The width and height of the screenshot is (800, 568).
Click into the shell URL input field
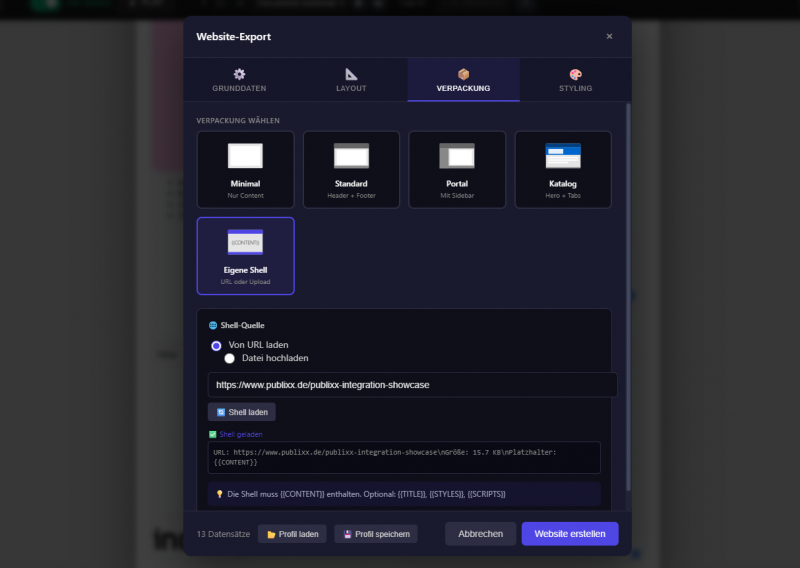coord(412,385)
